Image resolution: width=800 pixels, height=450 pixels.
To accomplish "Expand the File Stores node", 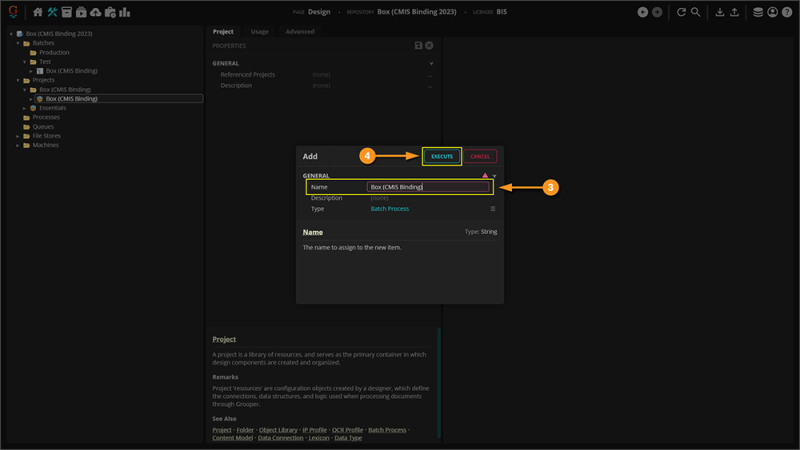I will point(17,136).
